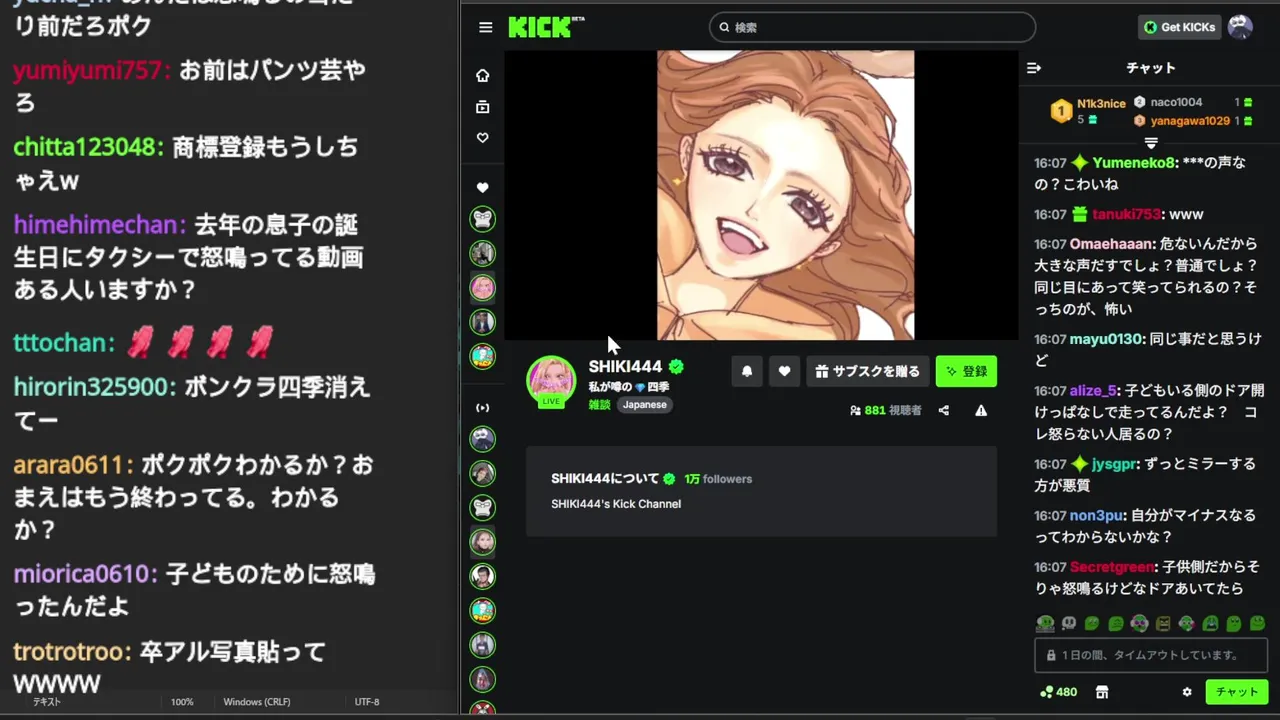Collapse the chat panel using arrow icon
The width and height of the screenshot is (1280, 720).
click(x=1034, y=68)
